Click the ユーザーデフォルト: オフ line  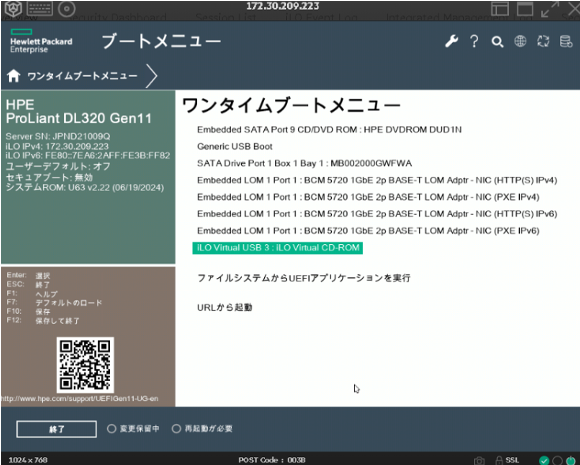click(58, 166)
